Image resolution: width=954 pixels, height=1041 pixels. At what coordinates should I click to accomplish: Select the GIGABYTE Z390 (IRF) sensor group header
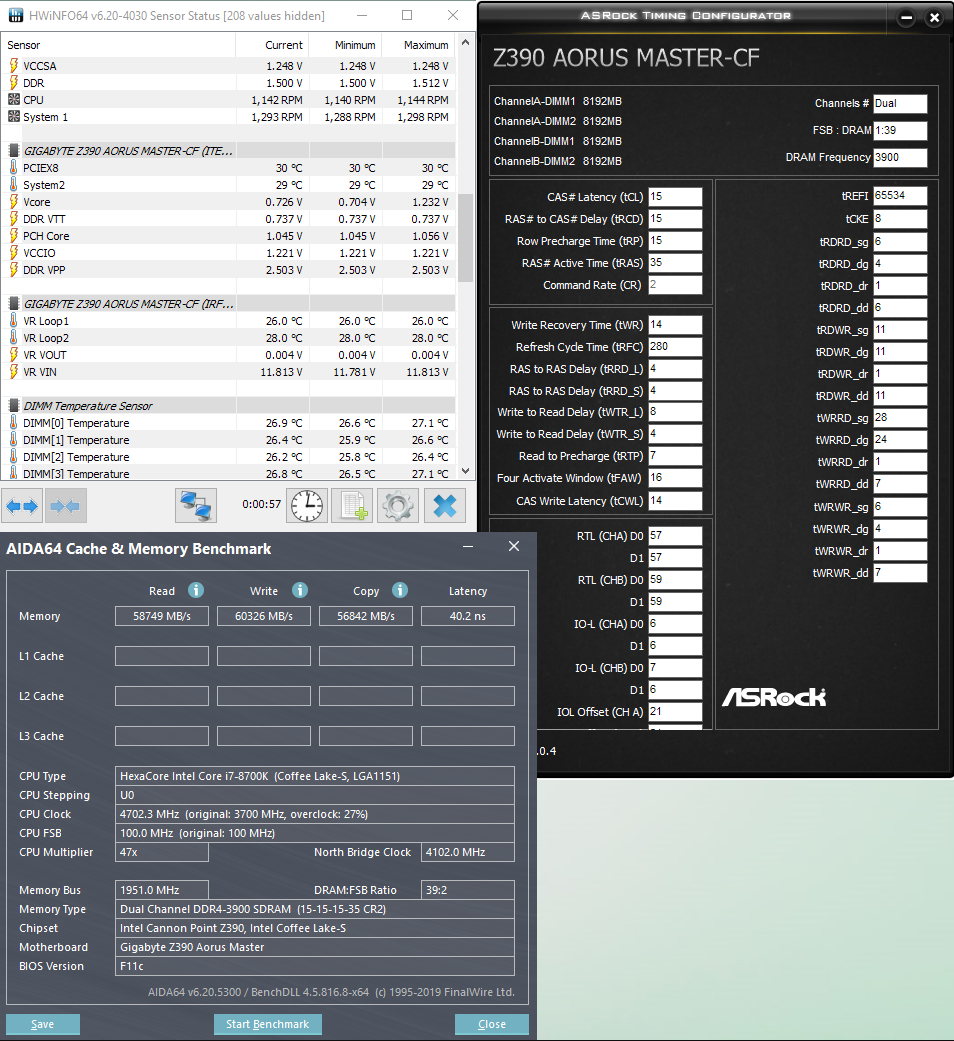coord(228,303)
